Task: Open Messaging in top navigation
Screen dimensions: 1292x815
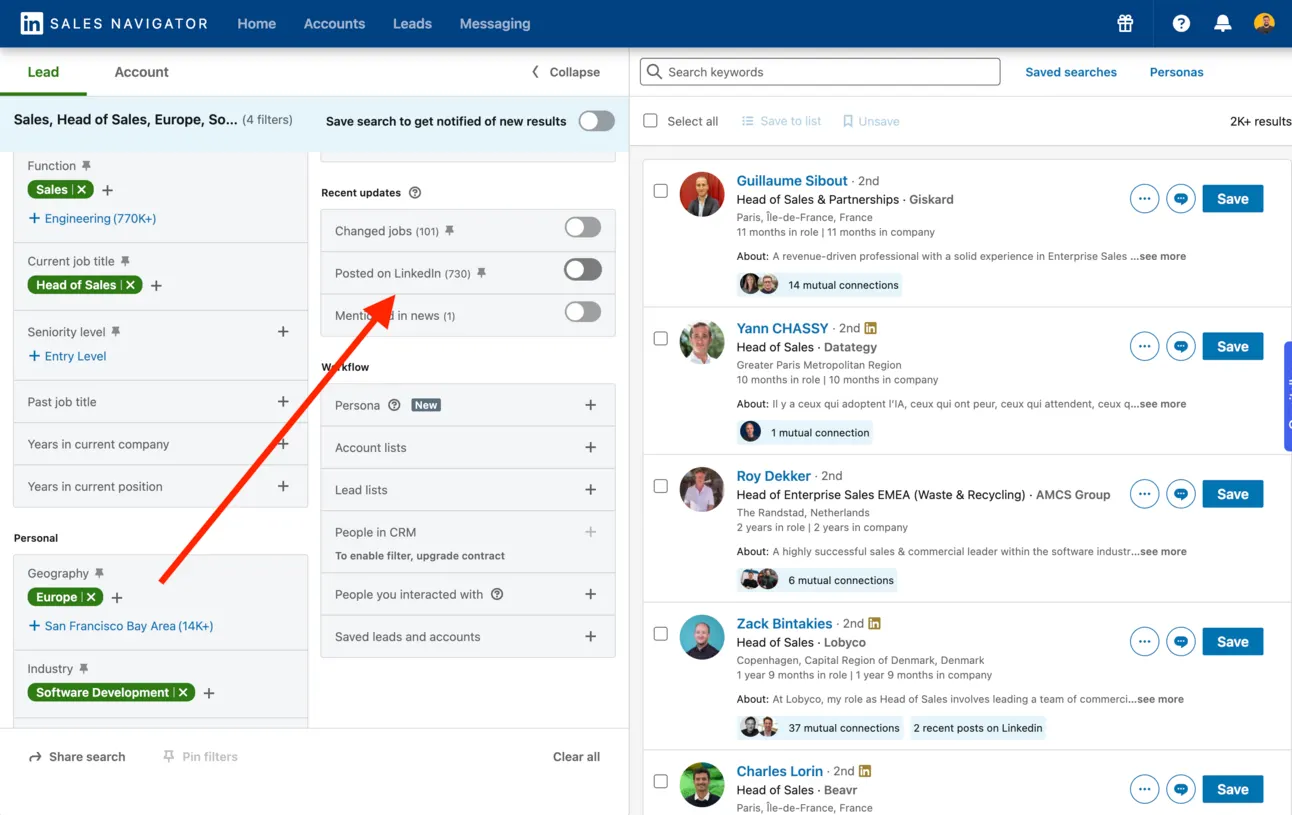Action: 495,23
